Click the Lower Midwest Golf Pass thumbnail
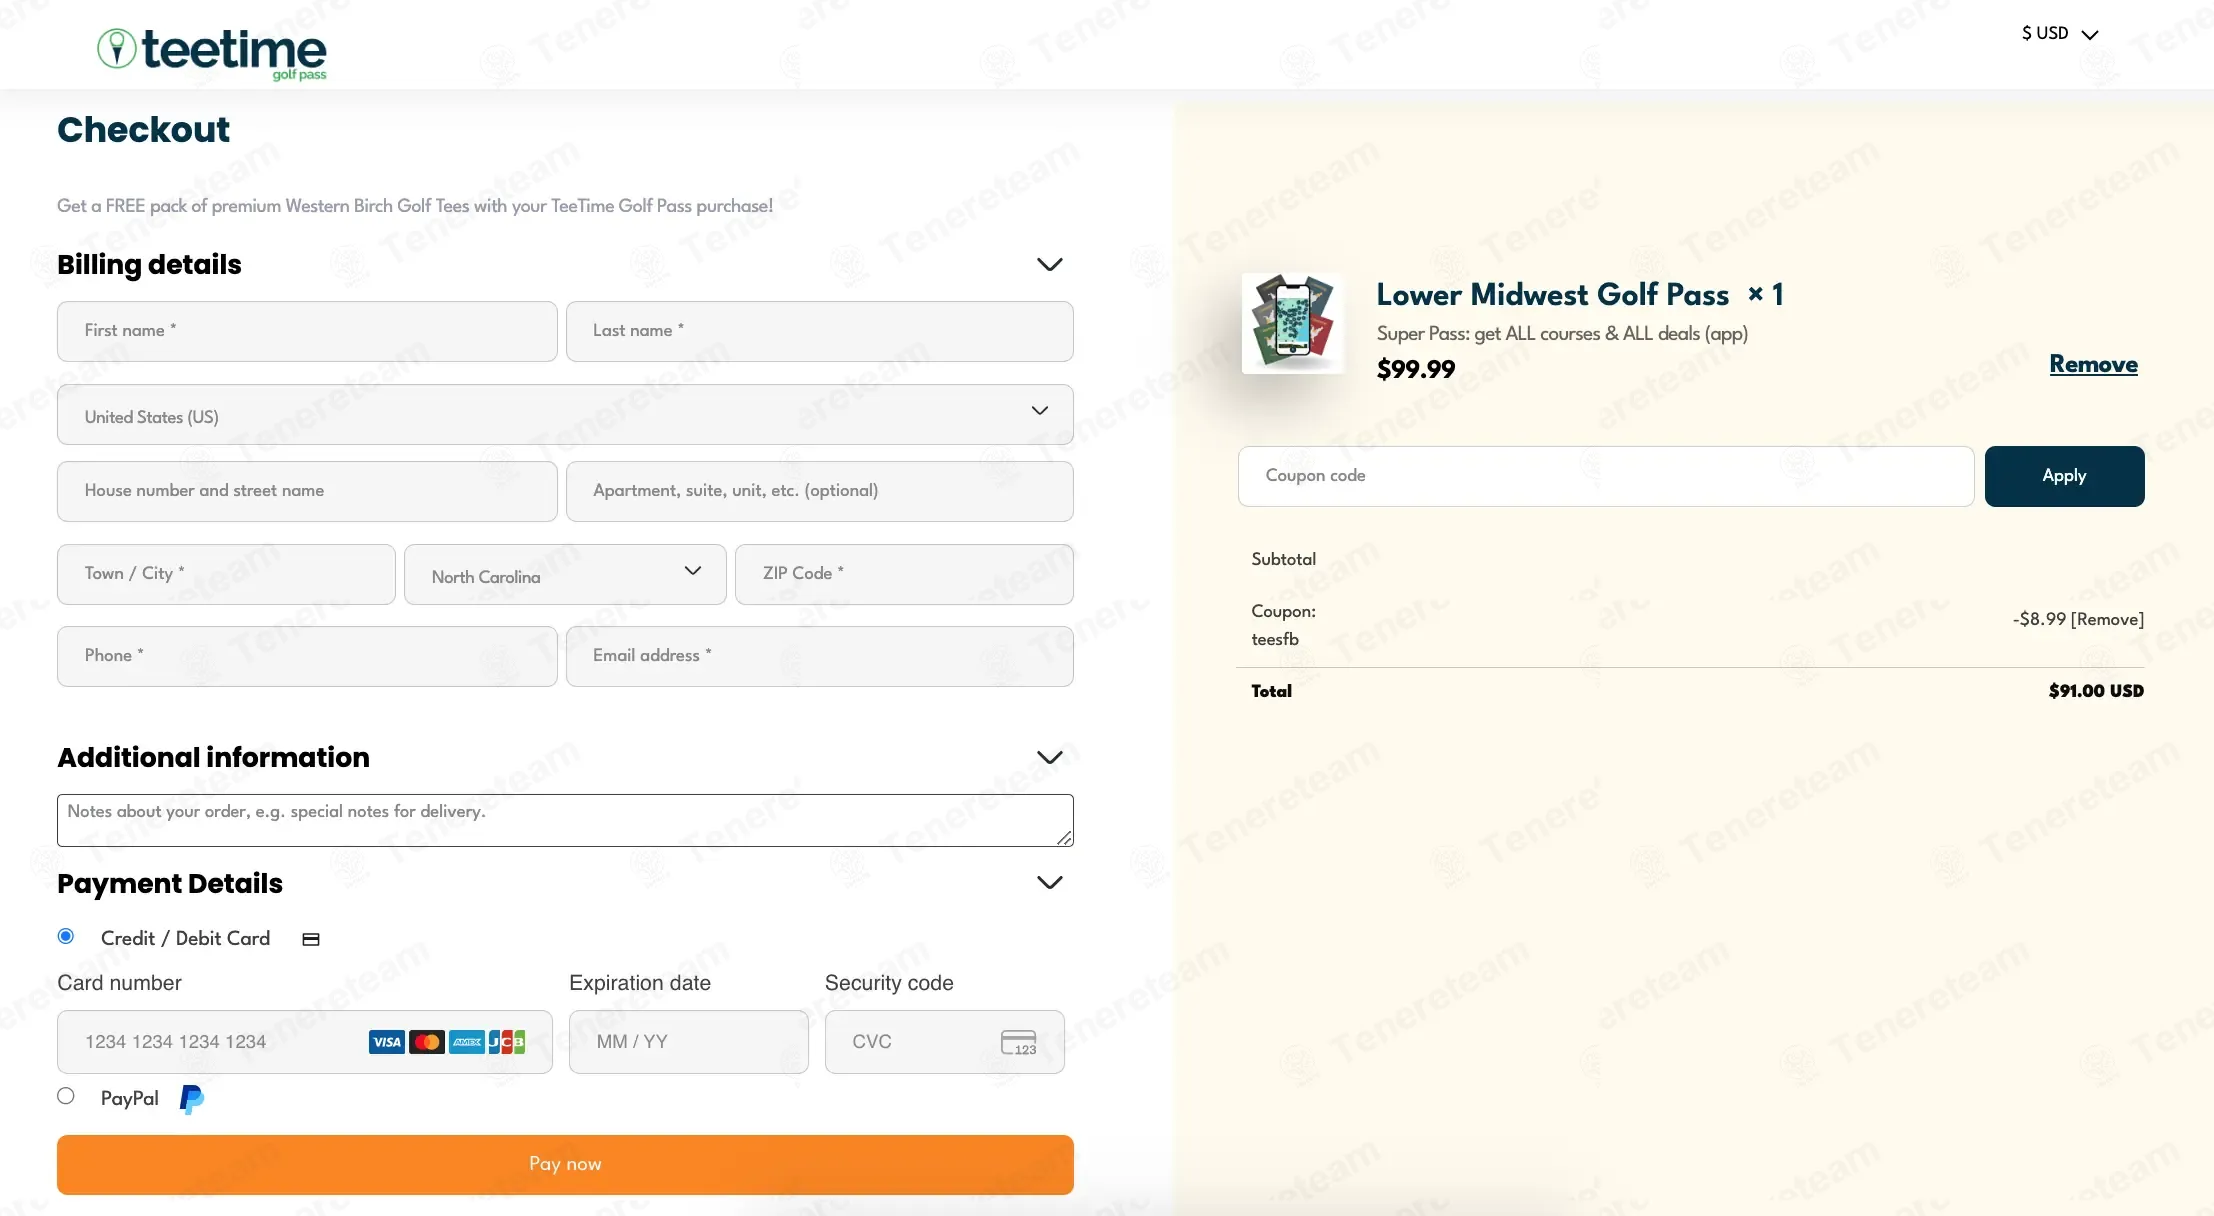Viewport: 2214px width, 1216px height. [1292, 323]
